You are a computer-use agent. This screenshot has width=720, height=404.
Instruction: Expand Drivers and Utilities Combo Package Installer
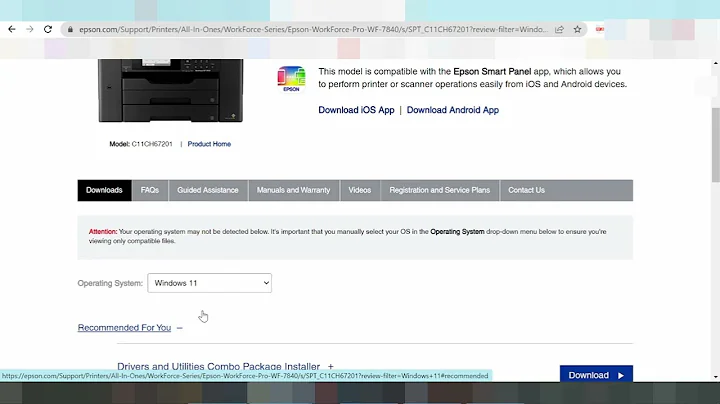219,366
